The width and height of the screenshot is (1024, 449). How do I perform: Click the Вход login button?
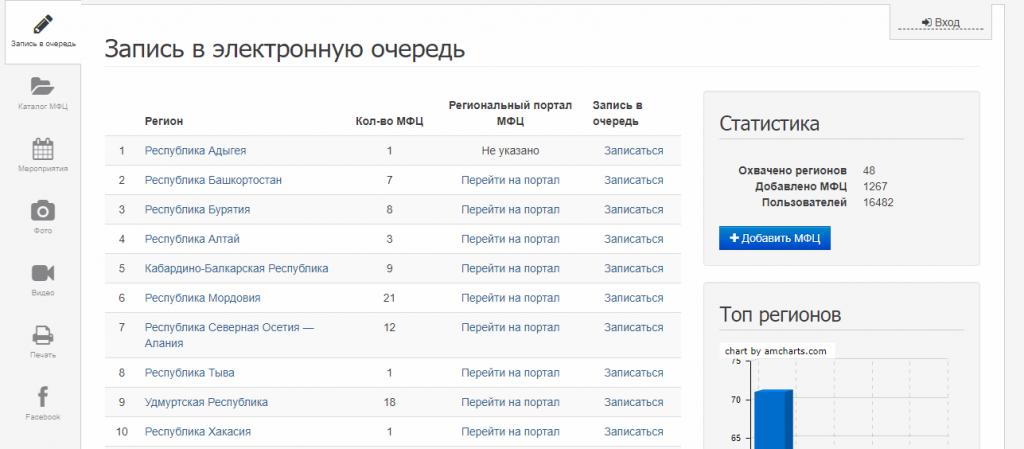[x=941, y=22]
